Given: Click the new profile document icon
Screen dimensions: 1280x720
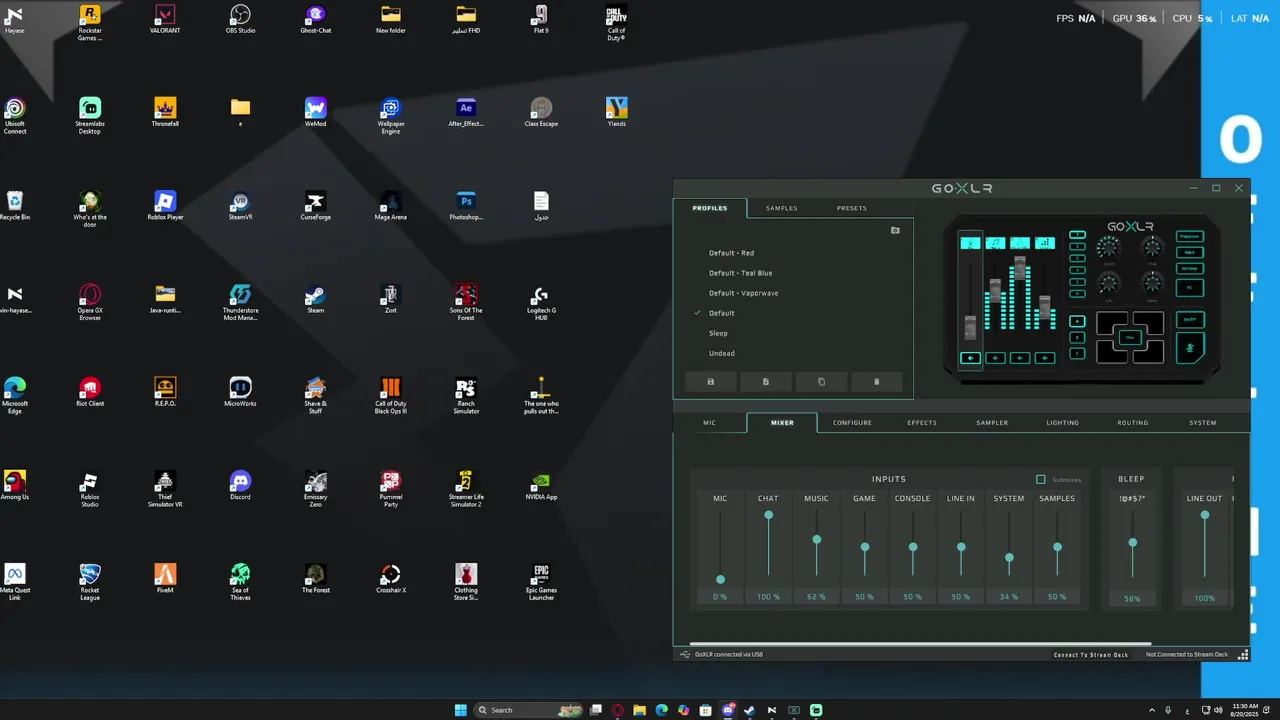Looking at the screenshot, I should [766, 381].
